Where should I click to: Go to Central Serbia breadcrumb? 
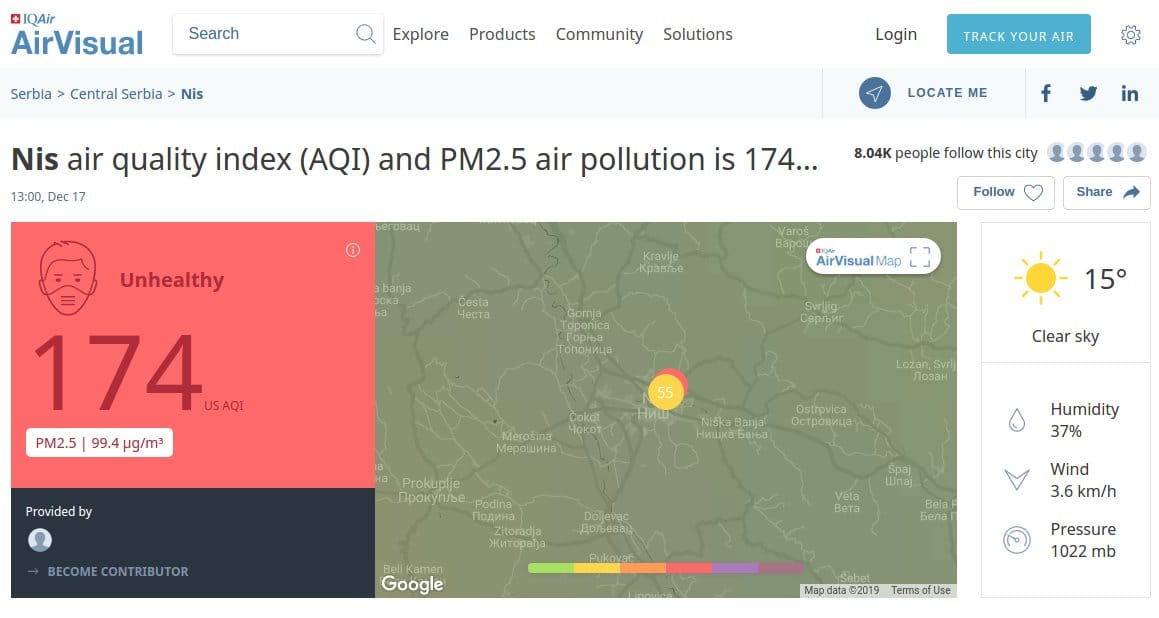point(116,94)
